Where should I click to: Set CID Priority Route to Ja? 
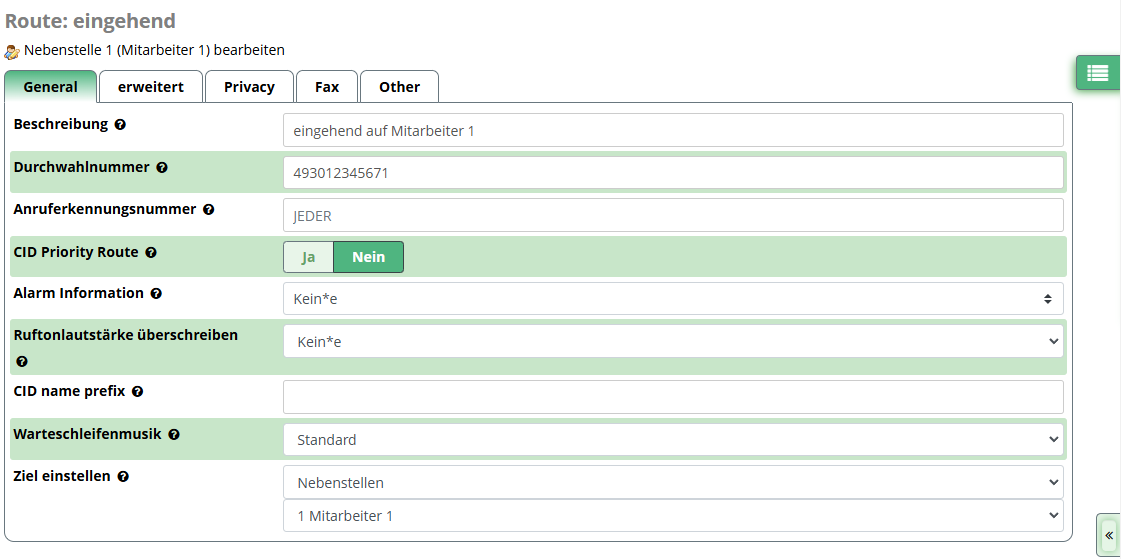coord(309,257)
